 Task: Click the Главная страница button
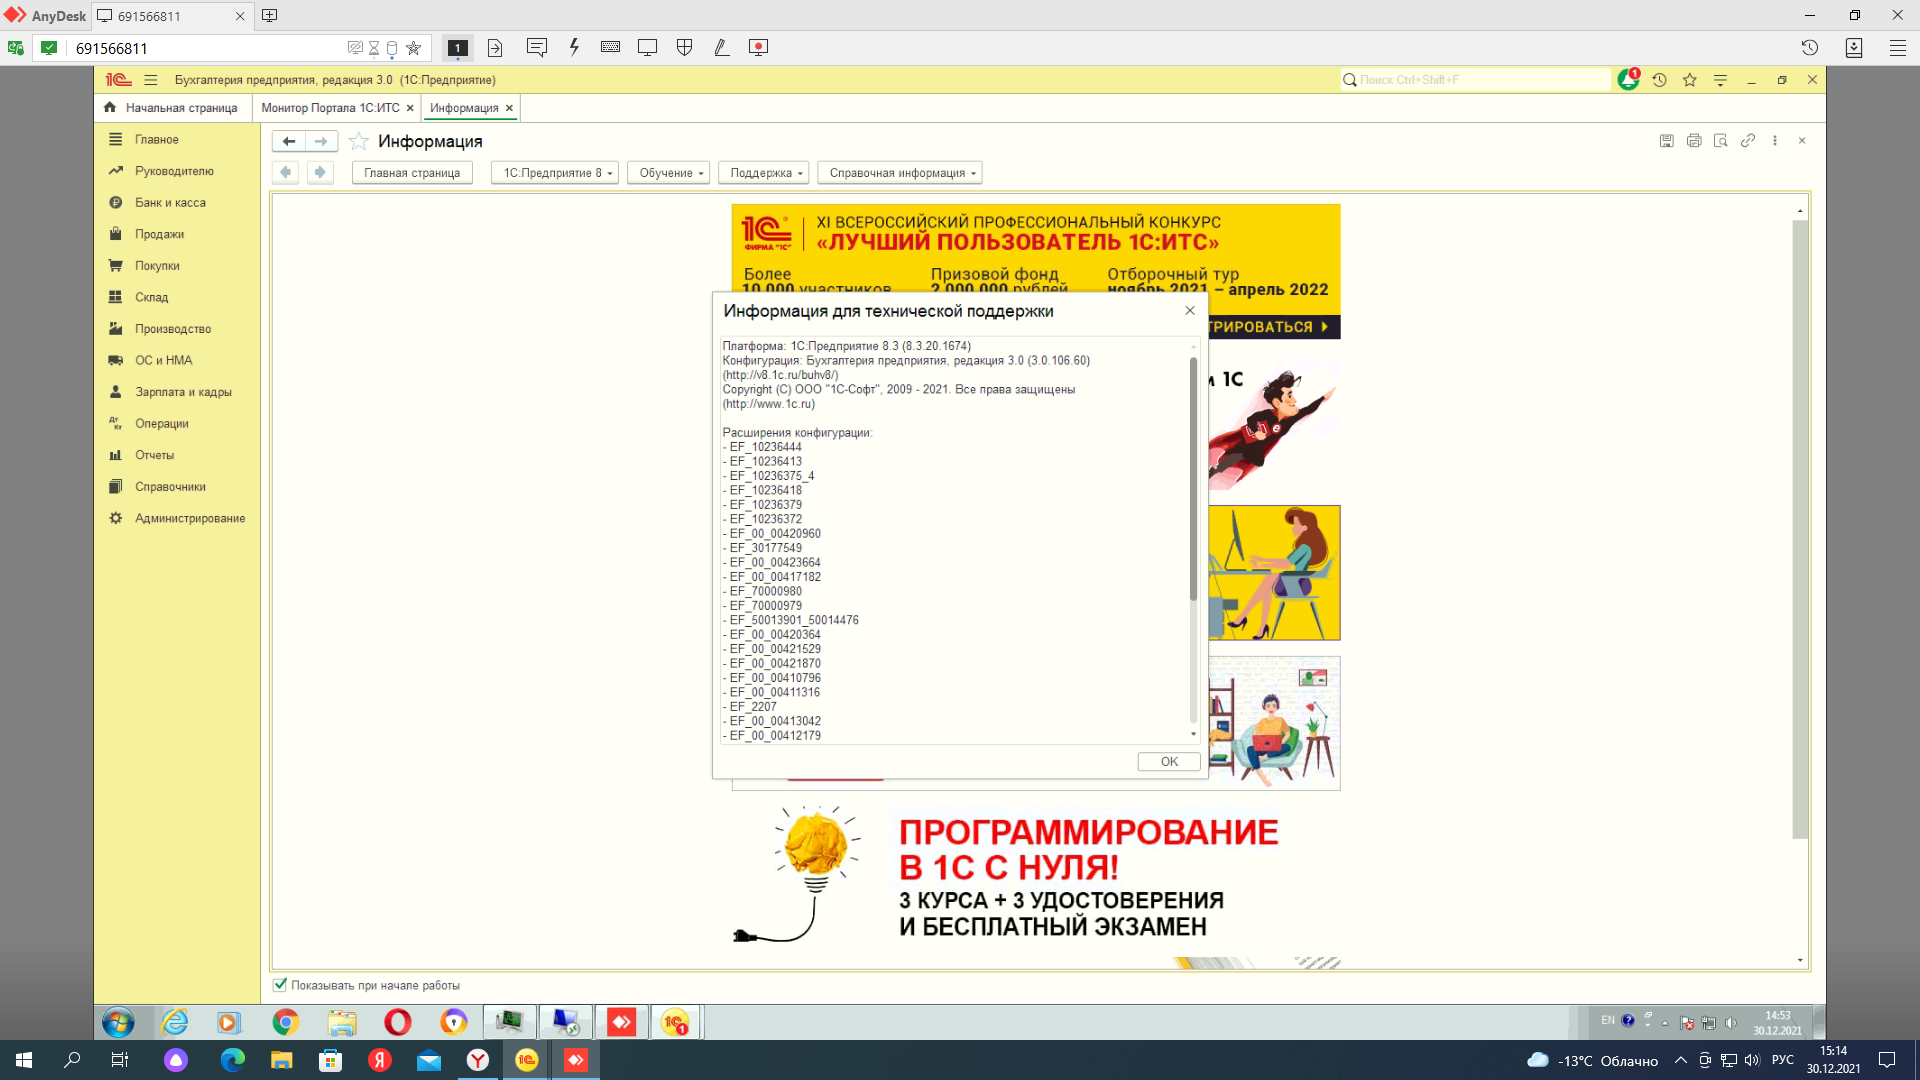412,173
